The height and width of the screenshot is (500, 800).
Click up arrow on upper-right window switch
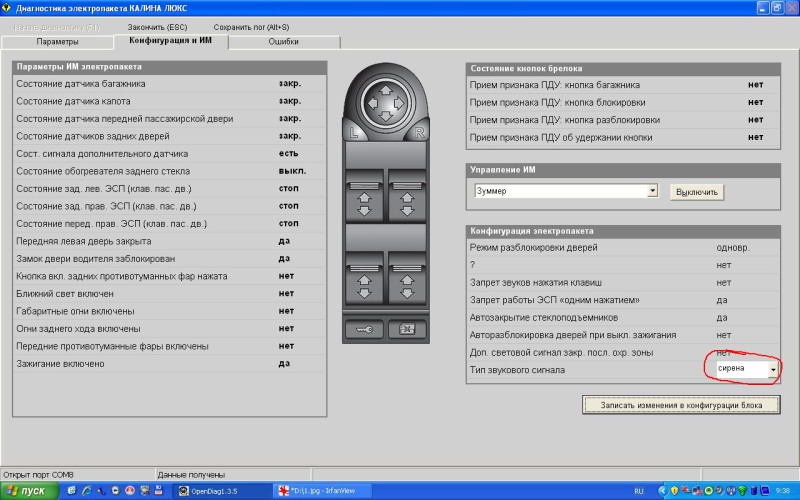pos(407,198)
